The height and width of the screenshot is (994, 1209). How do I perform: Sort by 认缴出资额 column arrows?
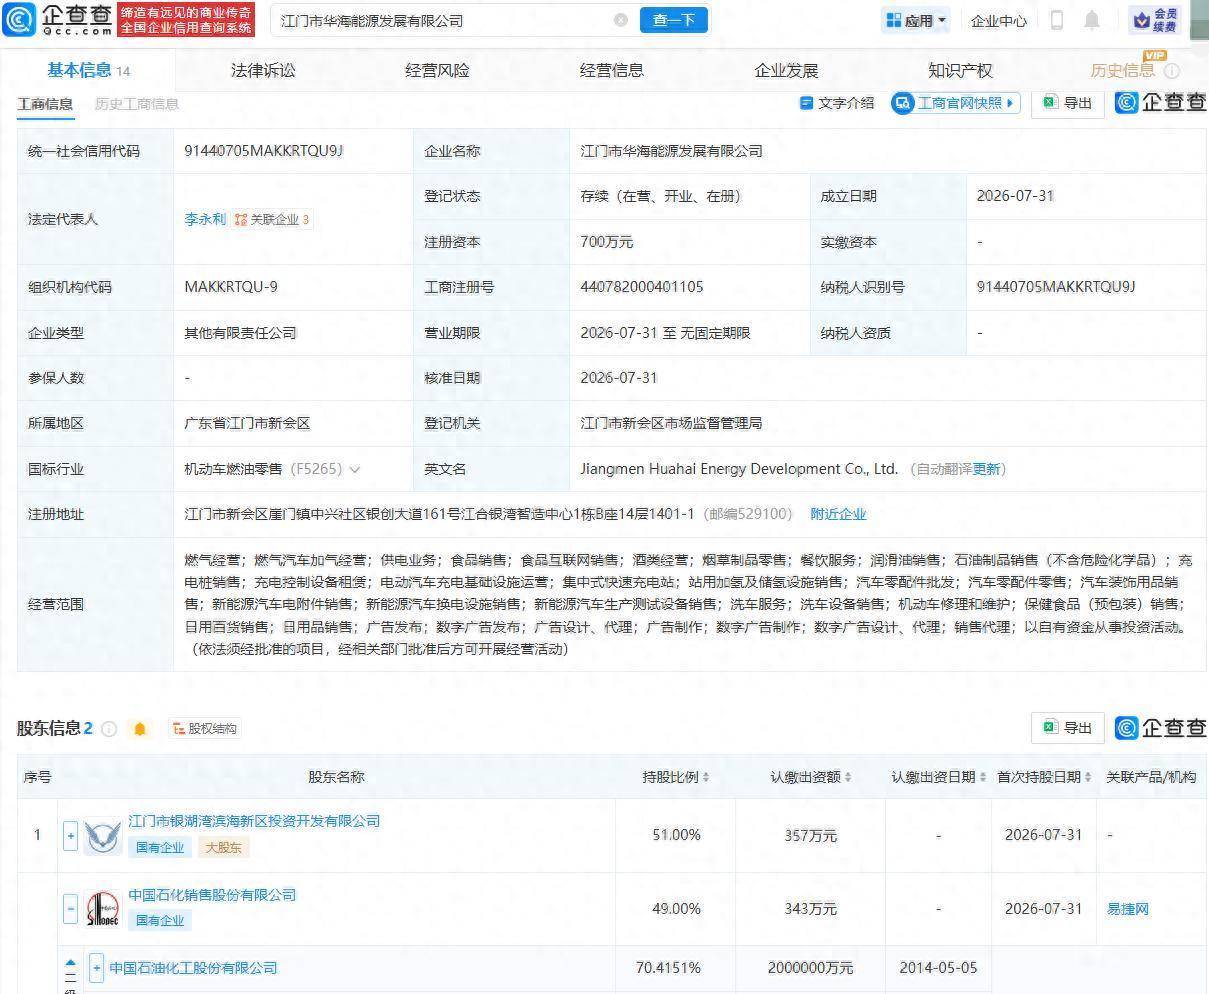(848, 777)
